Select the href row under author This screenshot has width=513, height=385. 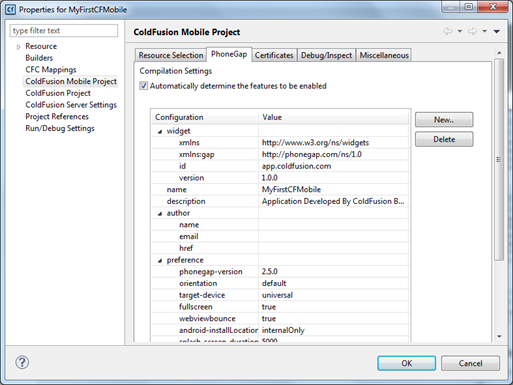186,248
